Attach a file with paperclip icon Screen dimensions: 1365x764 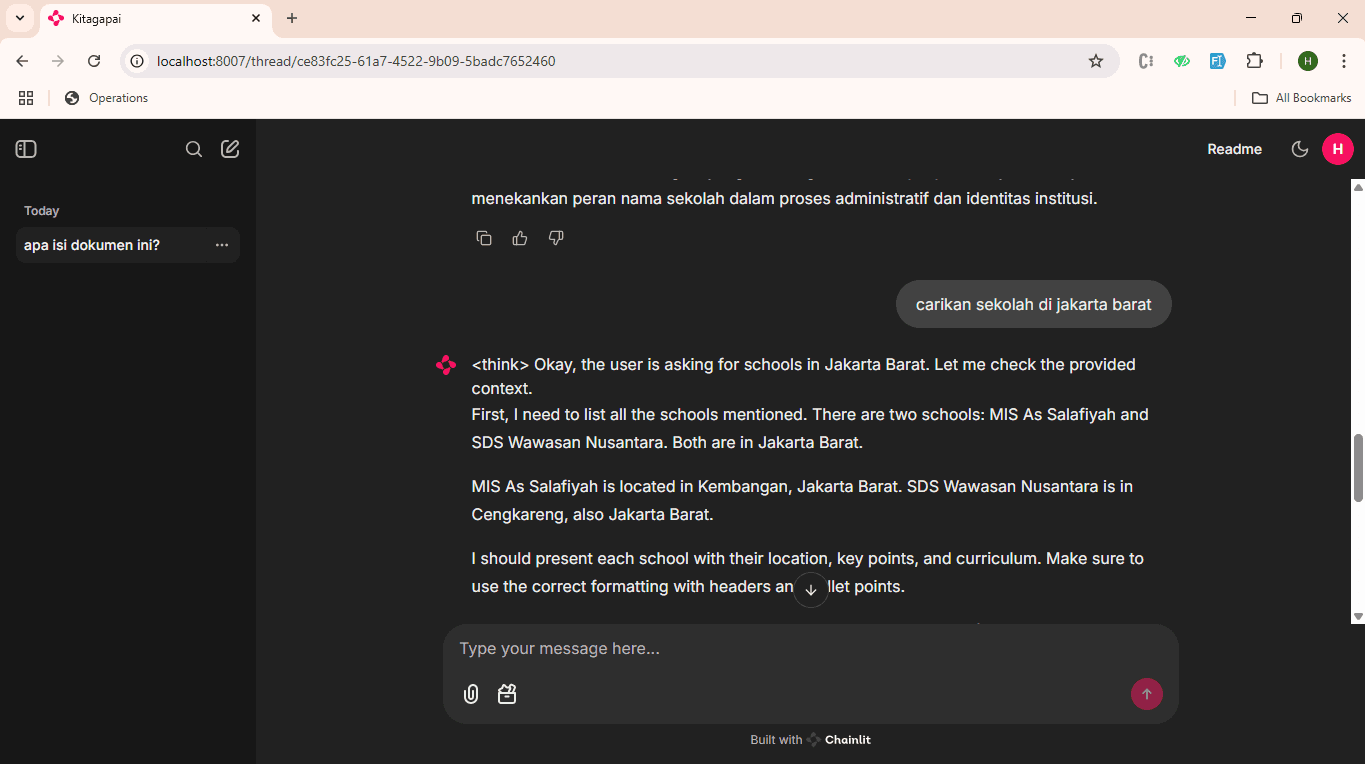click(471, 694)
